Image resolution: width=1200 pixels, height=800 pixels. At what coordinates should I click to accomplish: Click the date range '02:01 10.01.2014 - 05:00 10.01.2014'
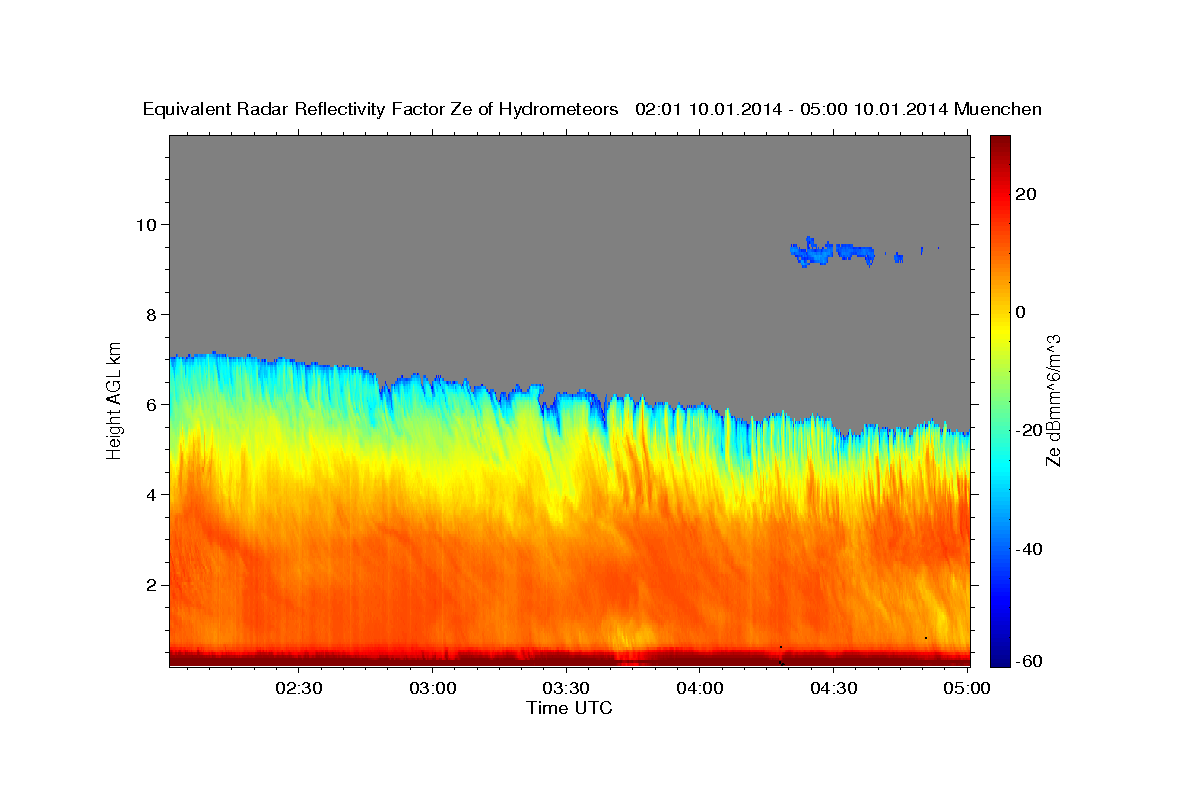tap(792, 109)
